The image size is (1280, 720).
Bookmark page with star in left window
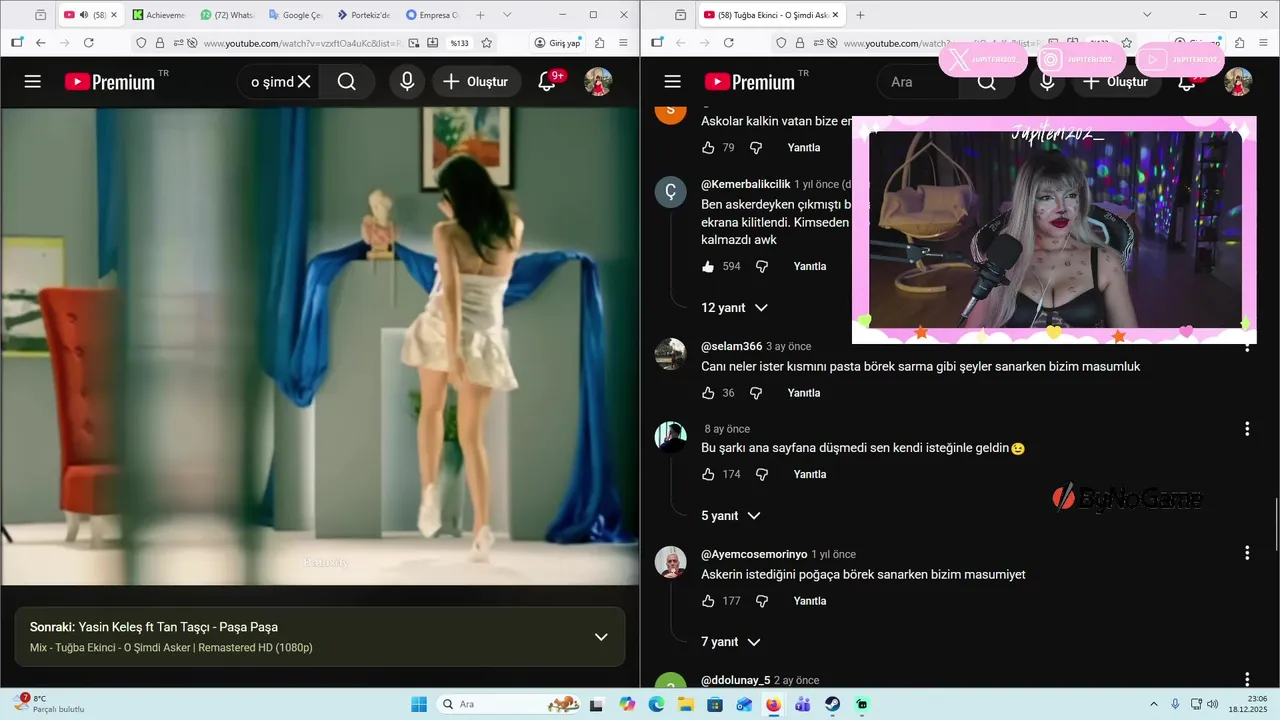tap(487, 43)
